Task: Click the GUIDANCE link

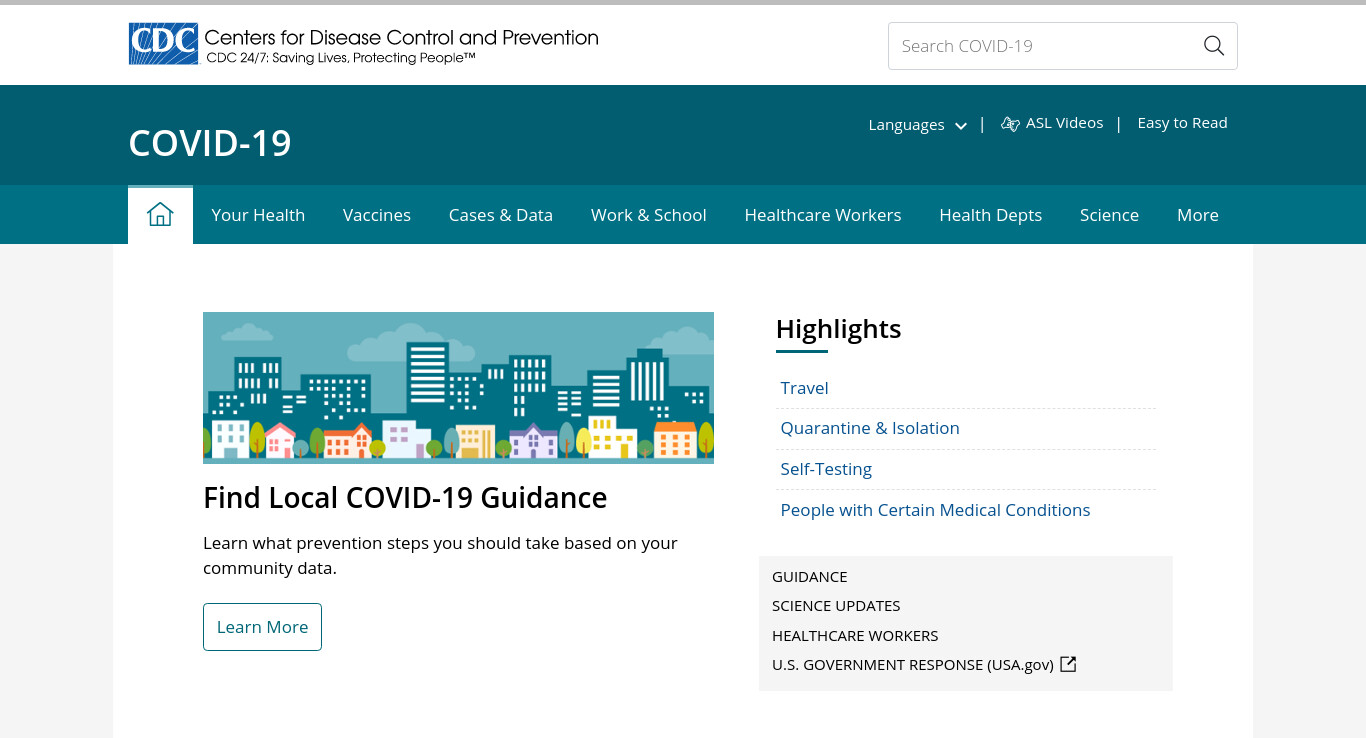Action: pos(810,577)
